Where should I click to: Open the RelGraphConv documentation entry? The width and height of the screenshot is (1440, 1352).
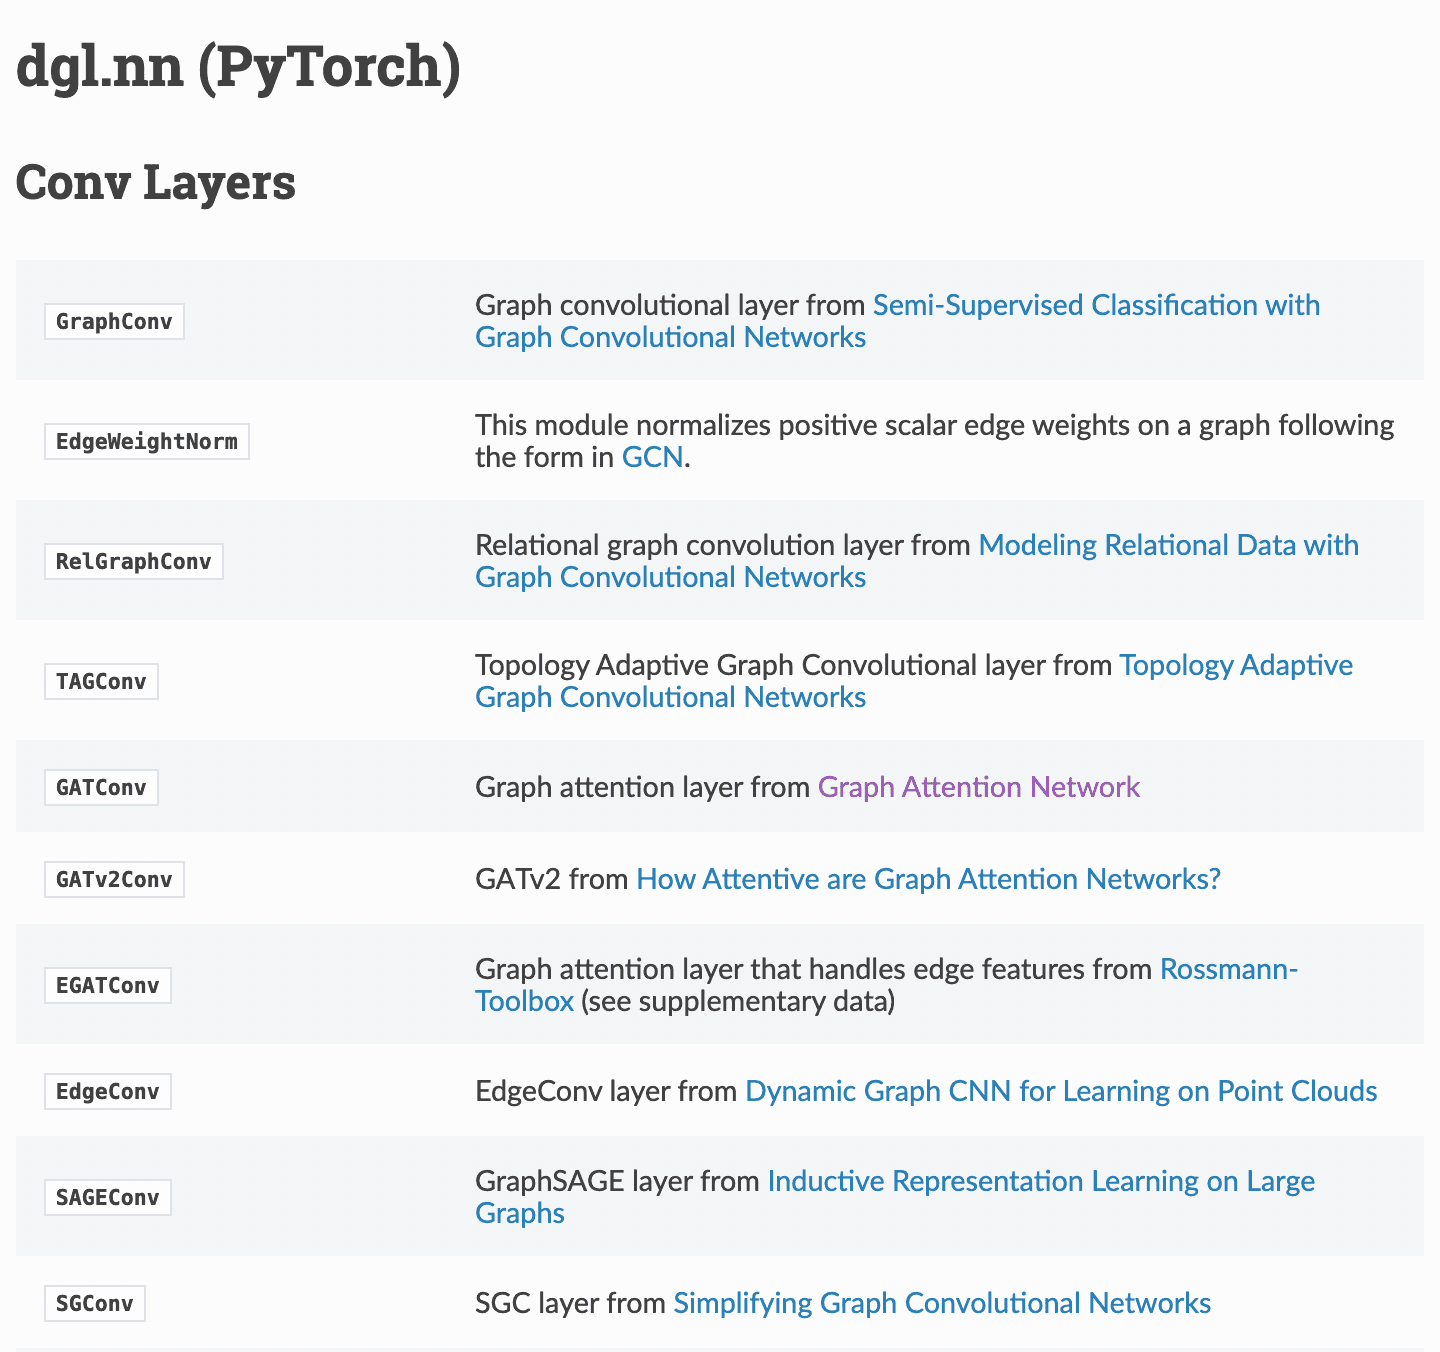tap(133, 561)
